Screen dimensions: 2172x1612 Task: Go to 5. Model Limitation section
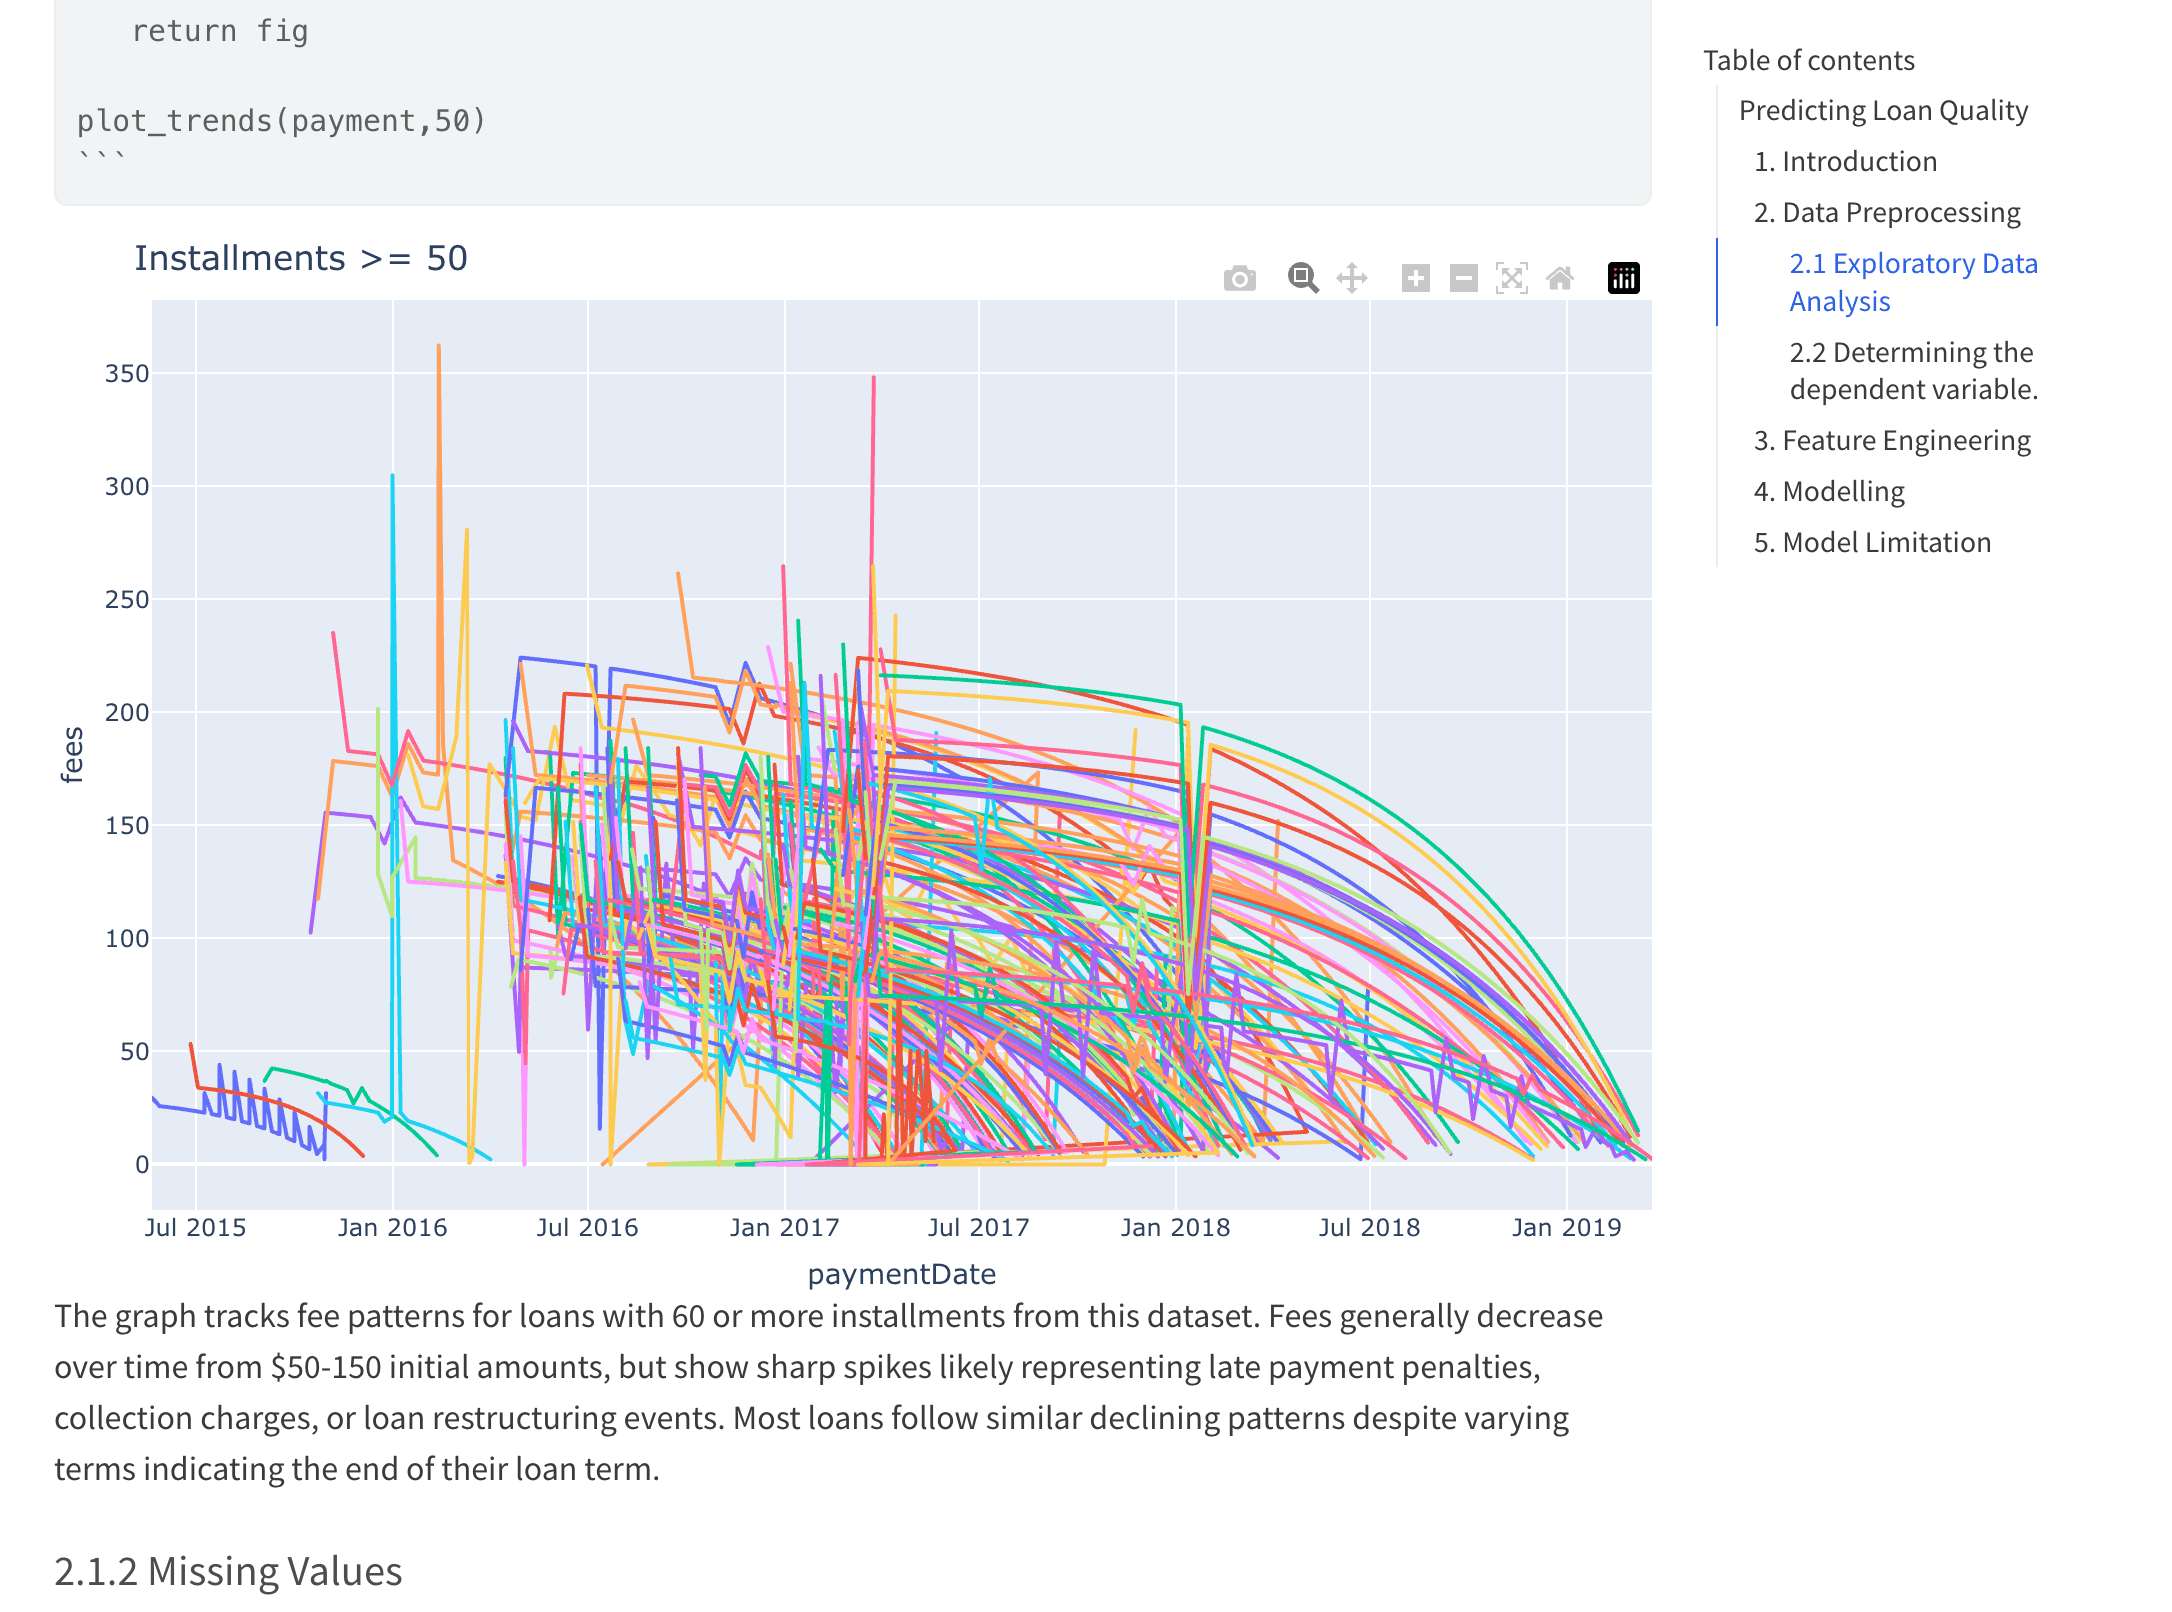point(1872,542)
